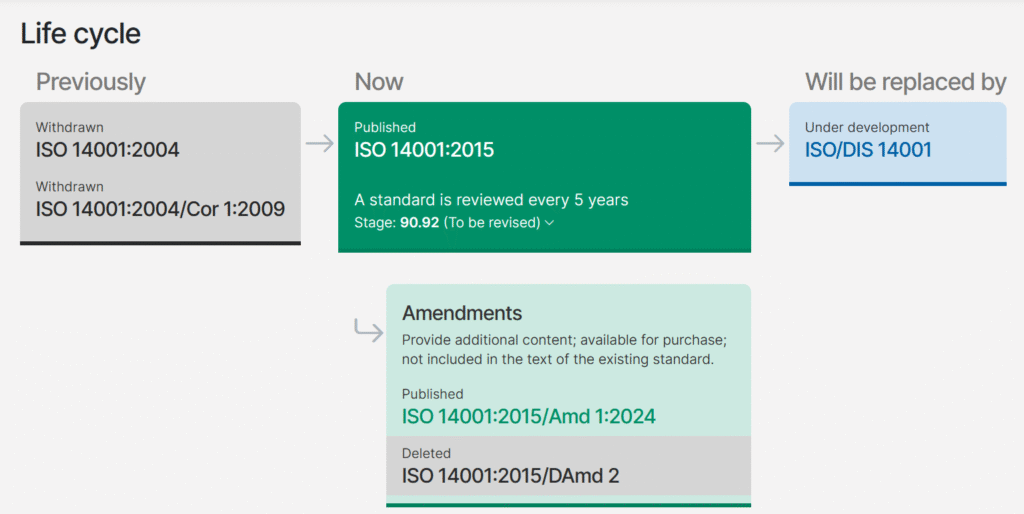Open ISO 14001:2004/Cor 1:2009 corrigendum
Image resolution: width=1024 pixels, height=514 pixels.
[x=160, y=209]
